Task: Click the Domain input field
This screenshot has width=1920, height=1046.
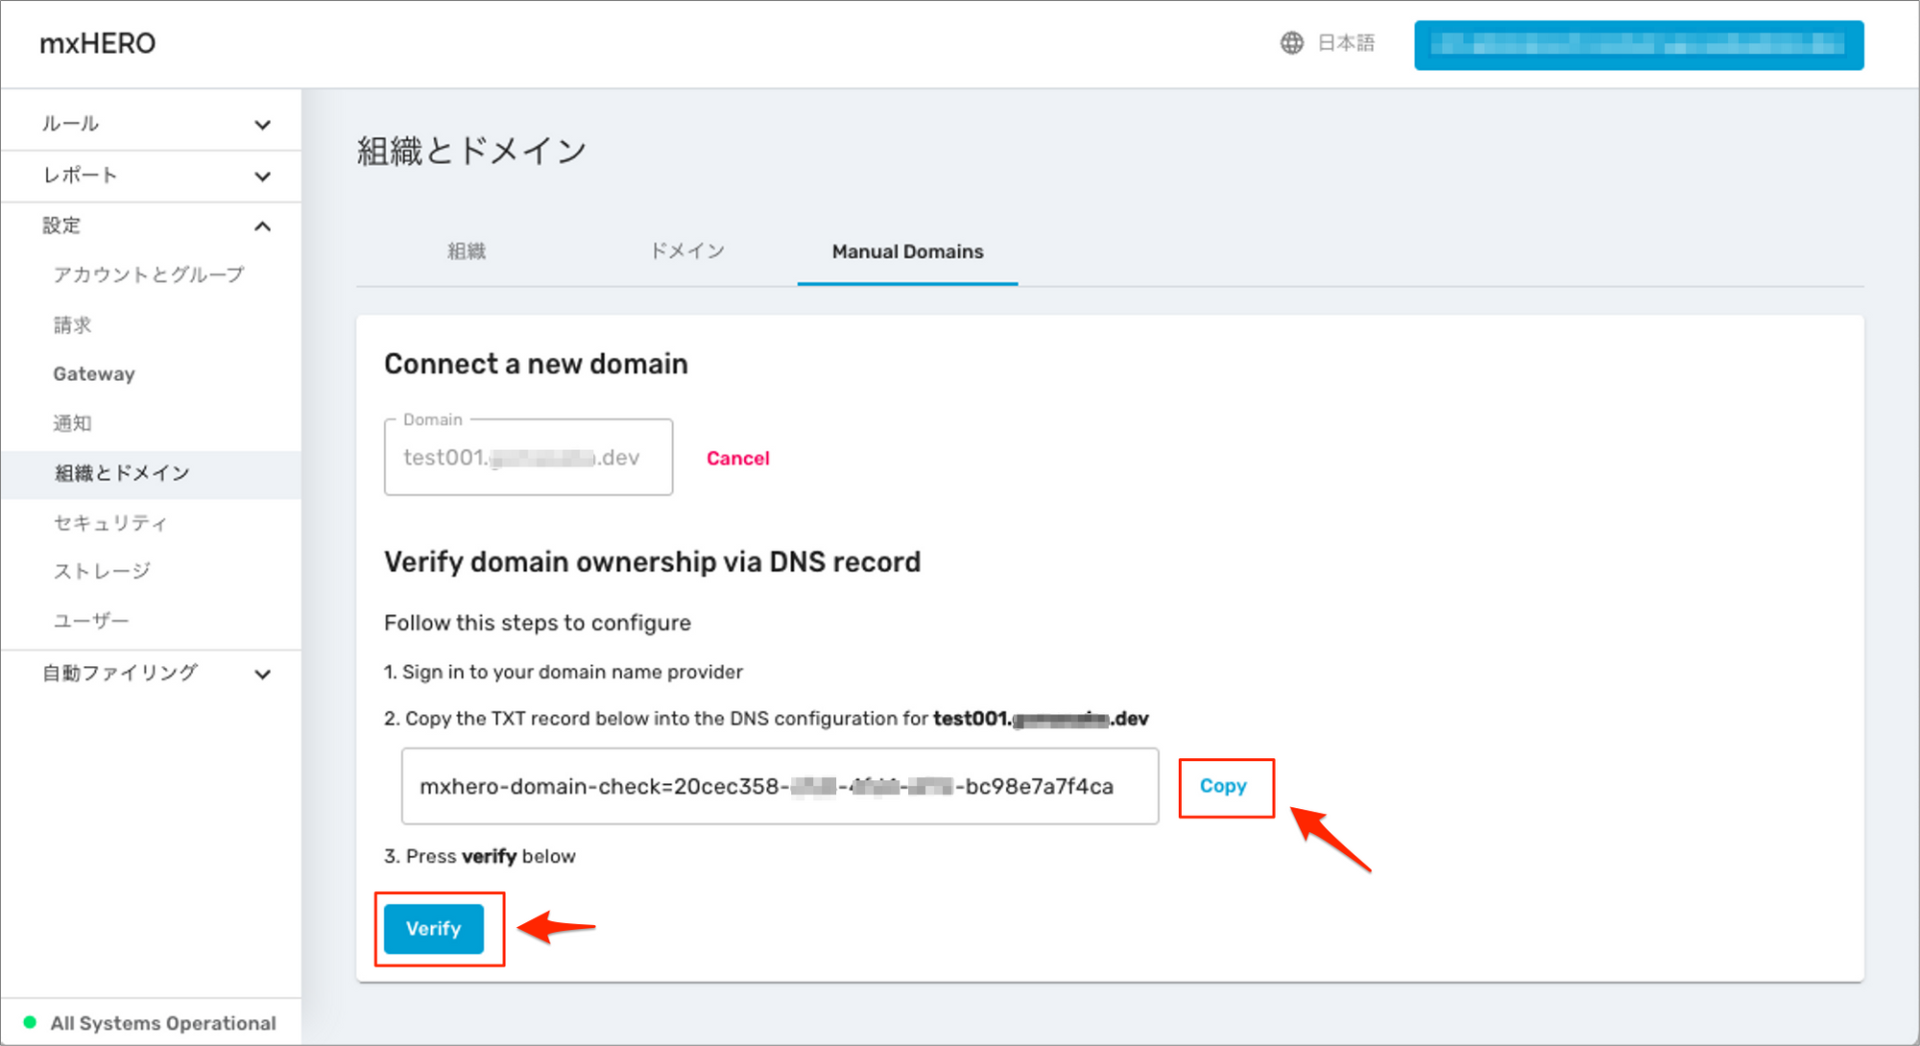Action: coord(528,457)
